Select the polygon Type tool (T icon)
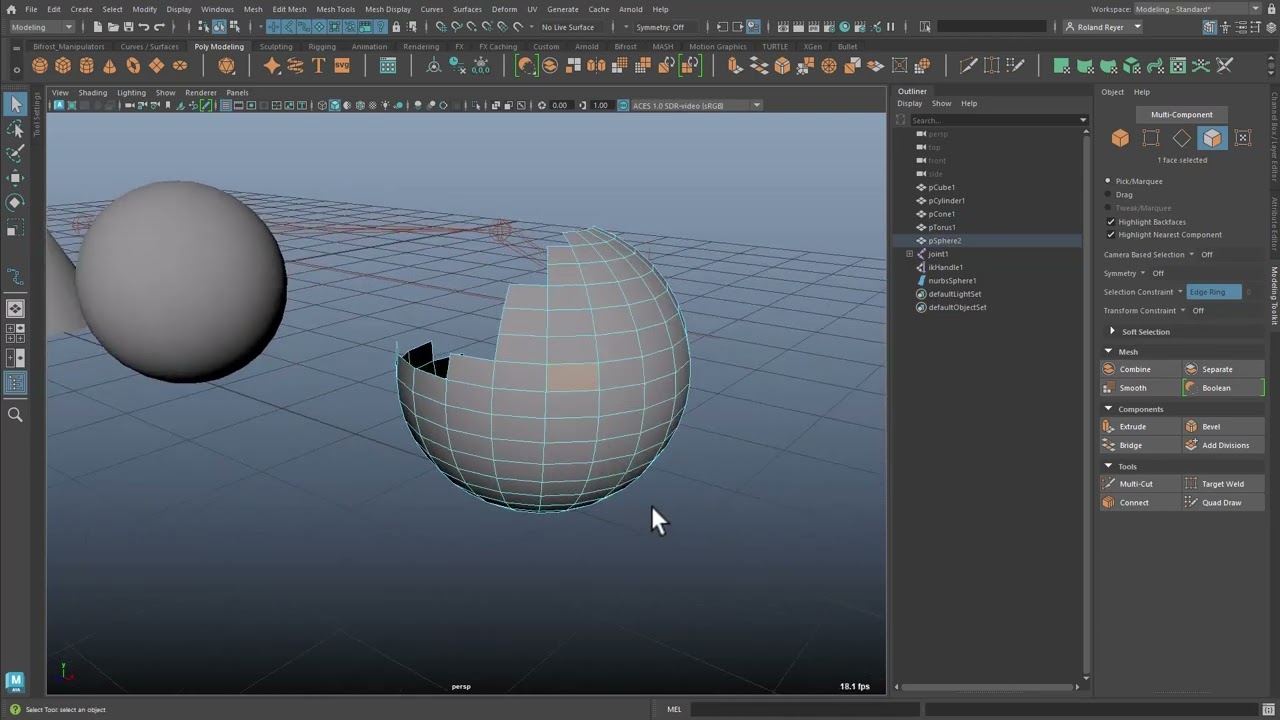The width and height of the screenshot is (1280, 720). [318, 66]
